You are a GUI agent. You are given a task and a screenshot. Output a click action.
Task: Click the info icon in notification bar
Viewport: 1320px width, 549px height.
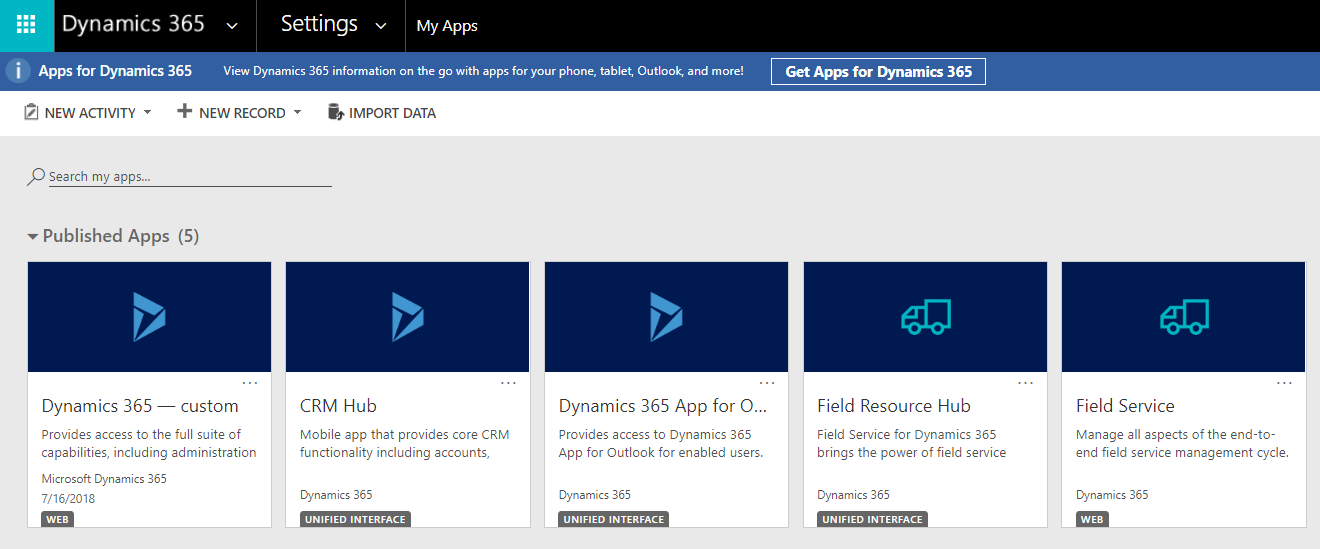click(x=18, y=71)
